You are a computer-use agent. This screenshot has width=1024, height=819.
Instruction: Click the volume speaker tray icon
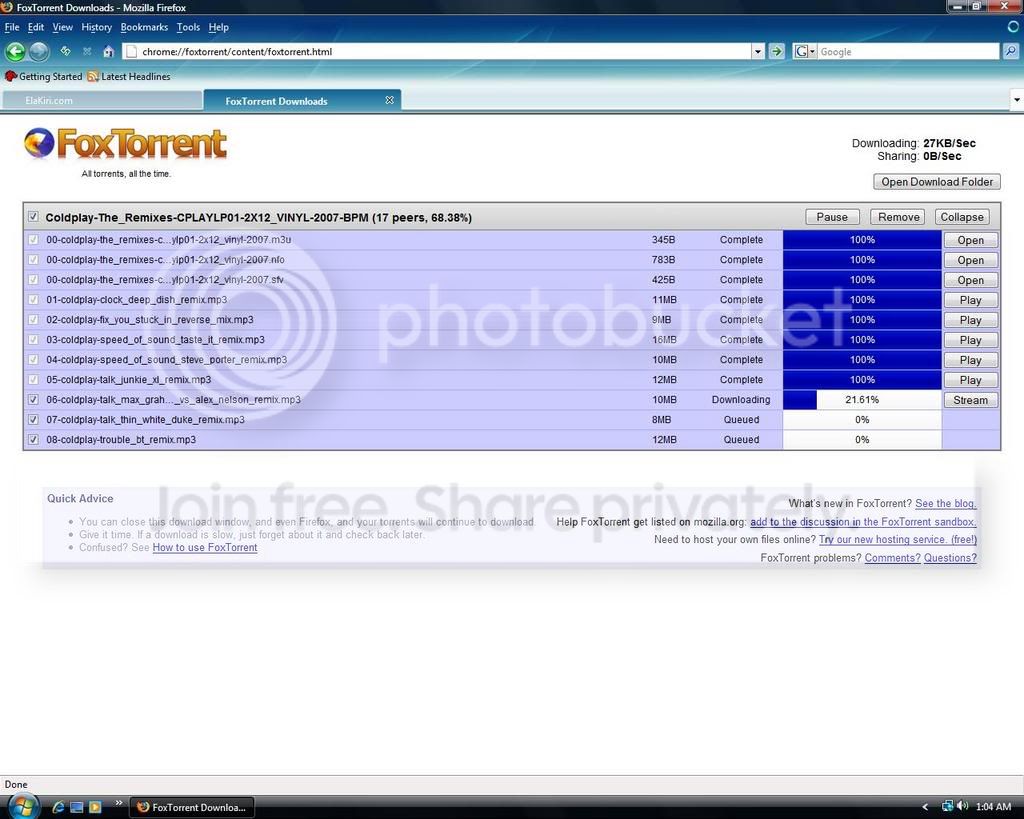coord(963,807)
